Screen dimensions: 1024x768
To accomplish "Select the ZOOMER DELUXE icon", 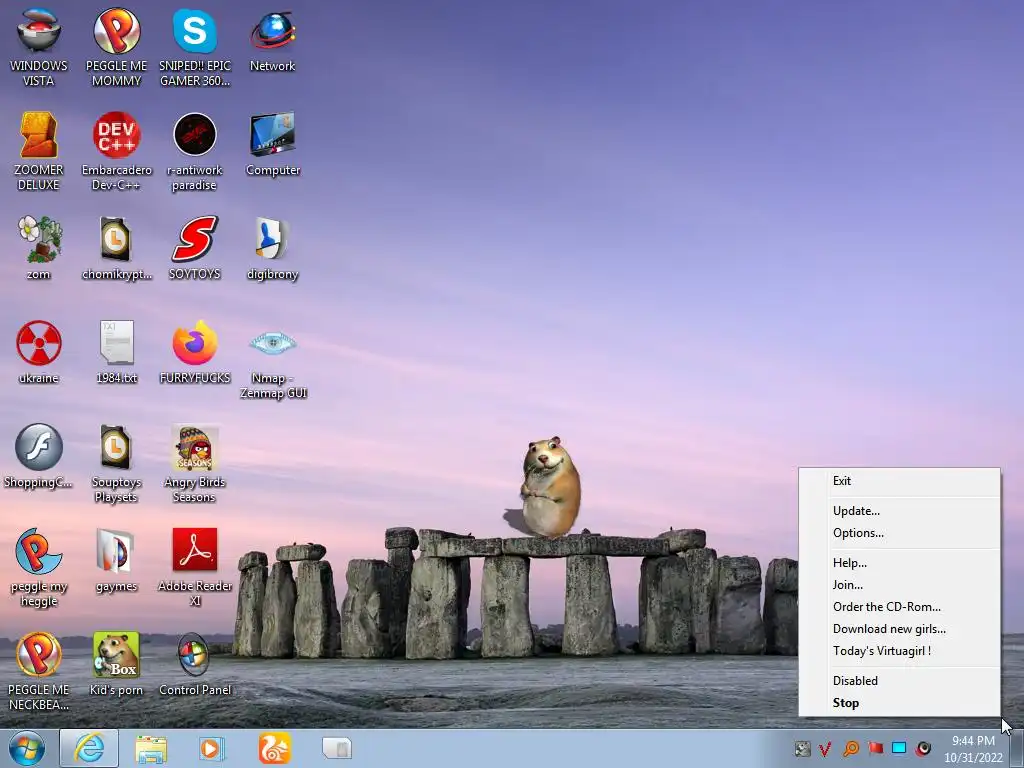I will [x=39, y=152].
